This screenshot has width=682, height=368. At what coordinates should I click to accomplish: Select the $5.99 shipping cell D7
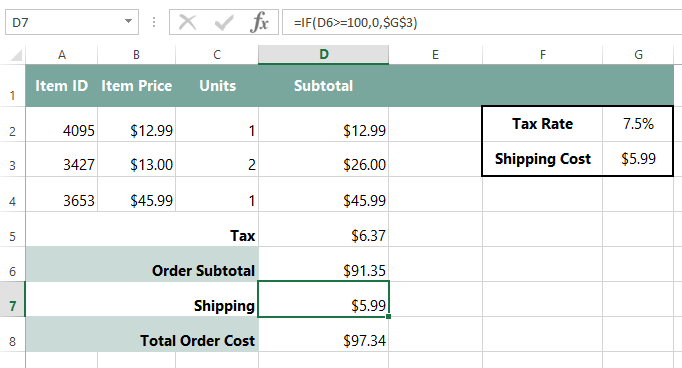[324, 299]
